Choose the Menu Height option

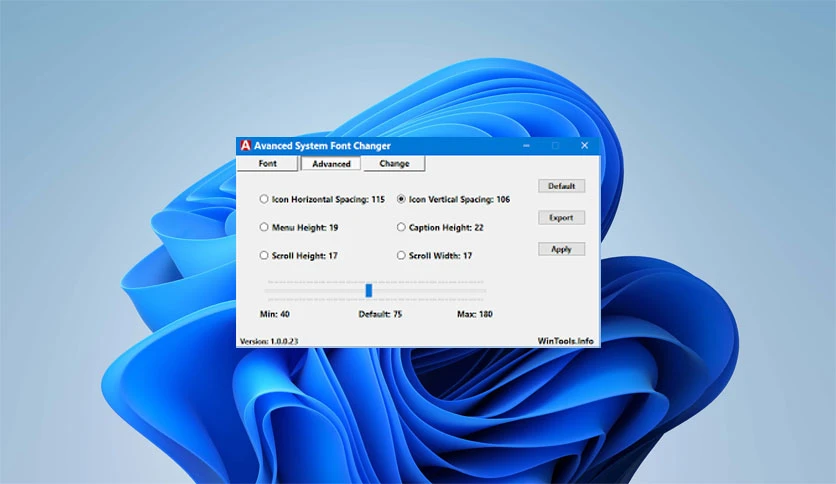click(264, 227)
